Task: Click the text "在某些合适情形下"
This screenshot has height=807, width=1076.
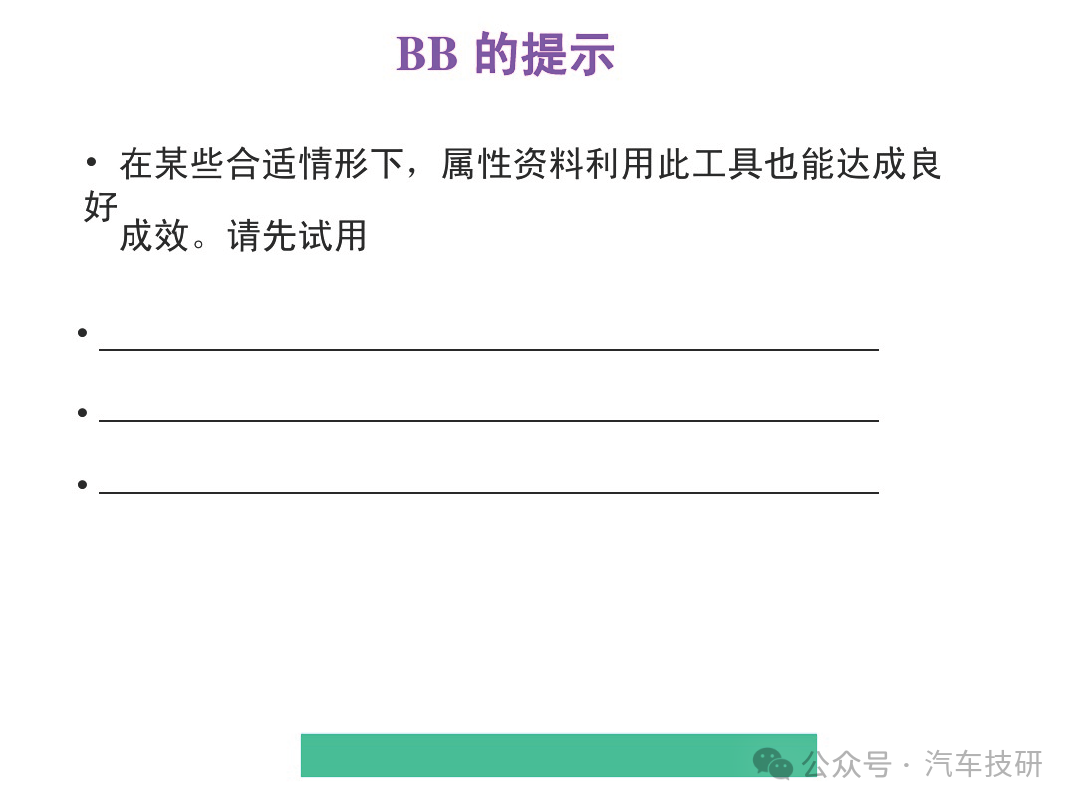Action: click(x=261, y=164)
